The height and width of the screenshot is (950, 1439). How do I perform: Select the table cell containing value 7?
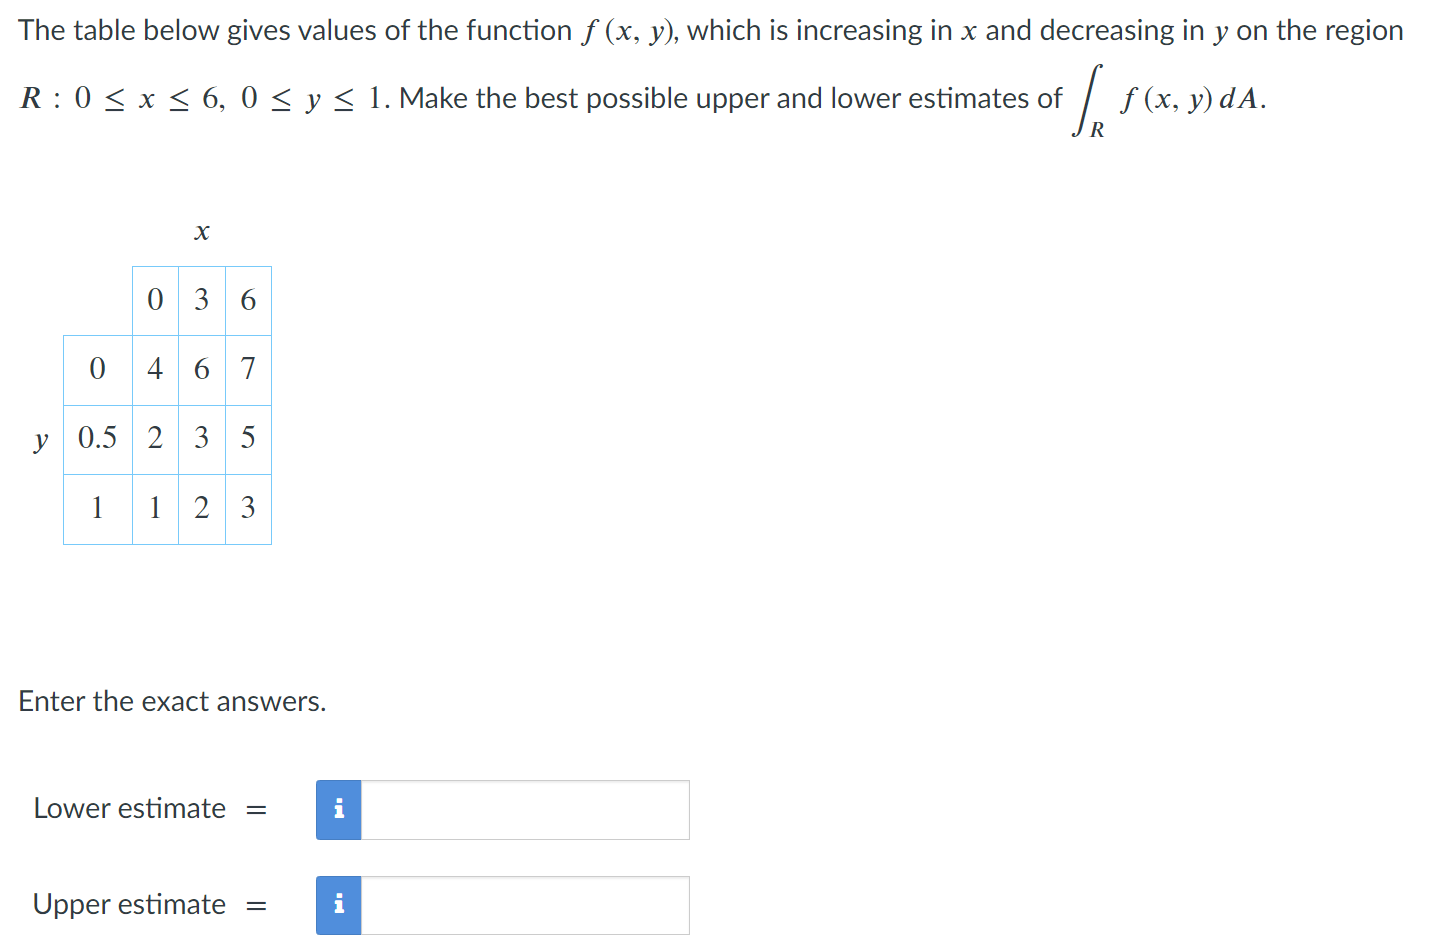coord(247,369)
